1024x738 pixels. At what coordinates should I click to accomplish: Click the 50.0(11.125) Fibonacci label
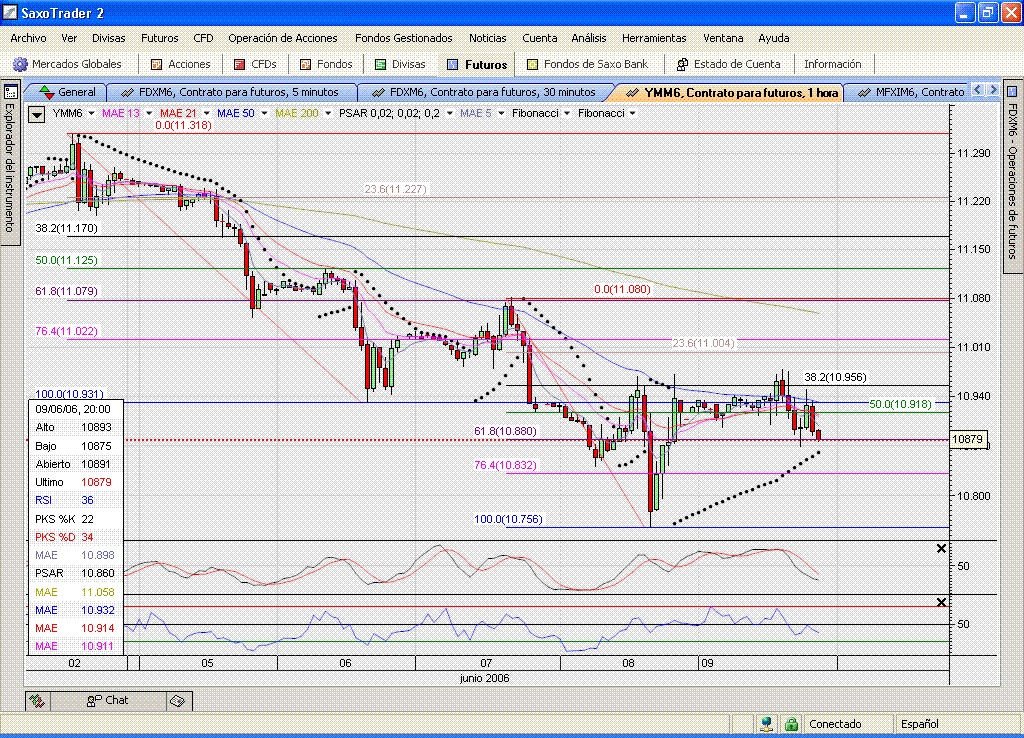pyautogui.click(x=66, y=260)
